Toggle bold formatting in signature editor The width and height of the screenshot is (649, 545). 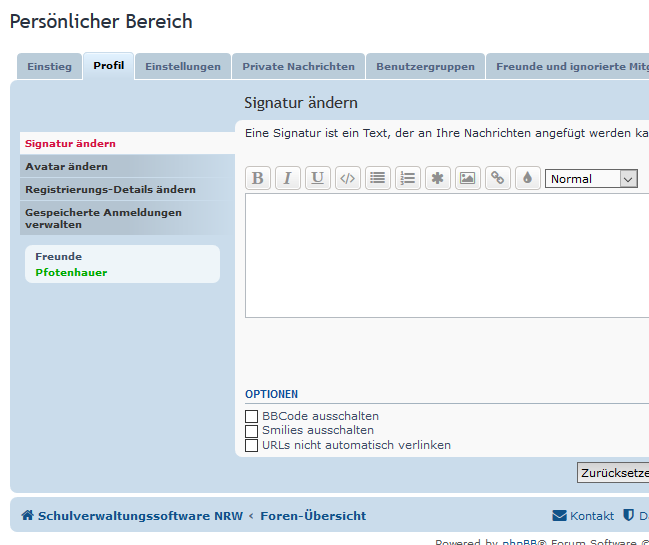[258, 178]
